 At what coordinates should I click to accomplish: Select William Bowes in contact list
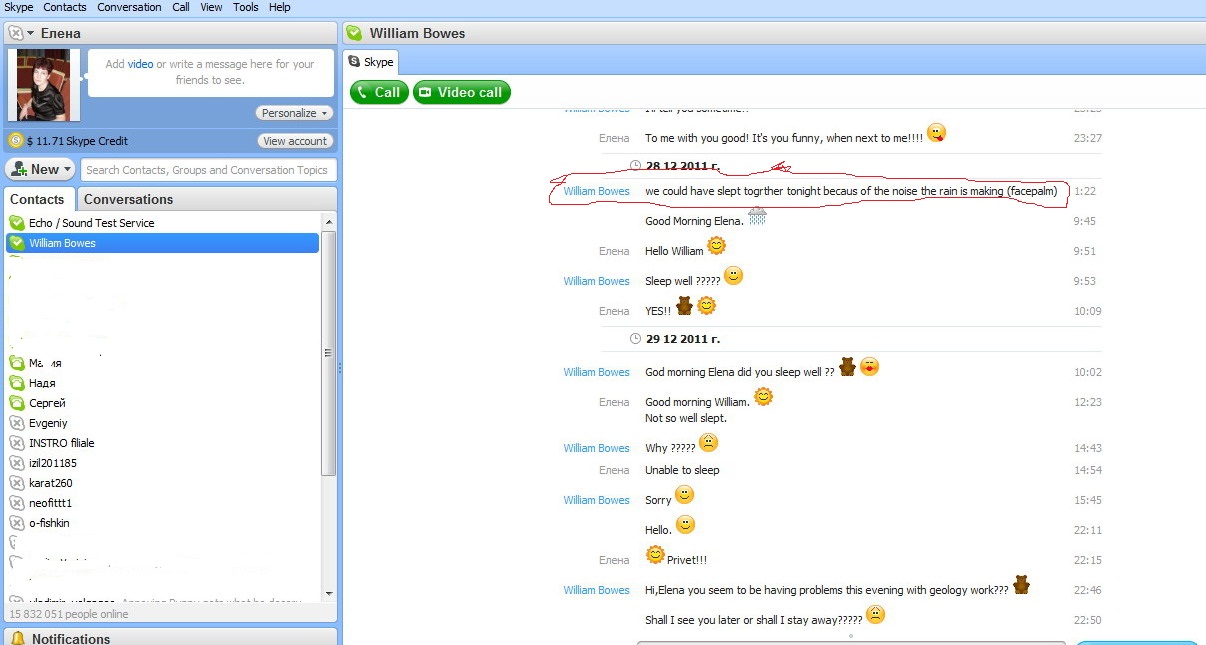(163, 243)
